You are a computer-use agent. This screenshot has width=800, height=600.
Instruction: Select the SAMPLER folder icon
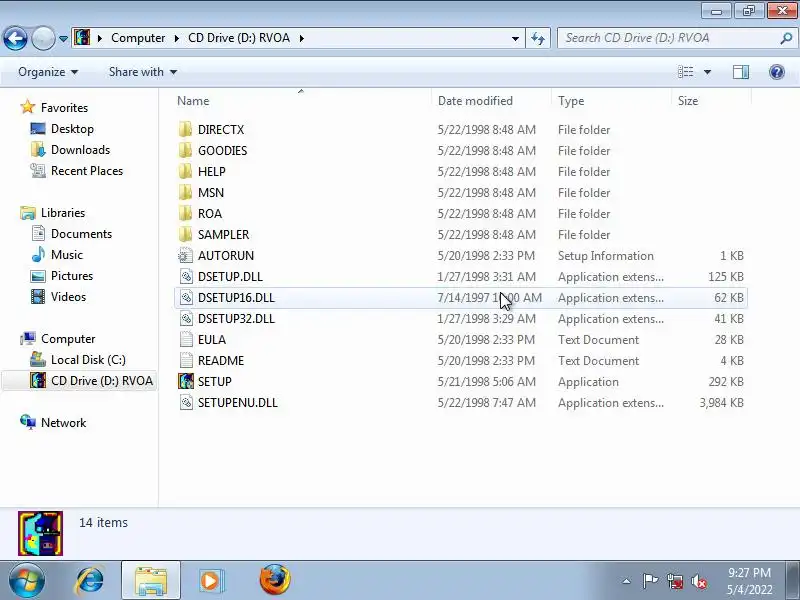coord(186,234)
